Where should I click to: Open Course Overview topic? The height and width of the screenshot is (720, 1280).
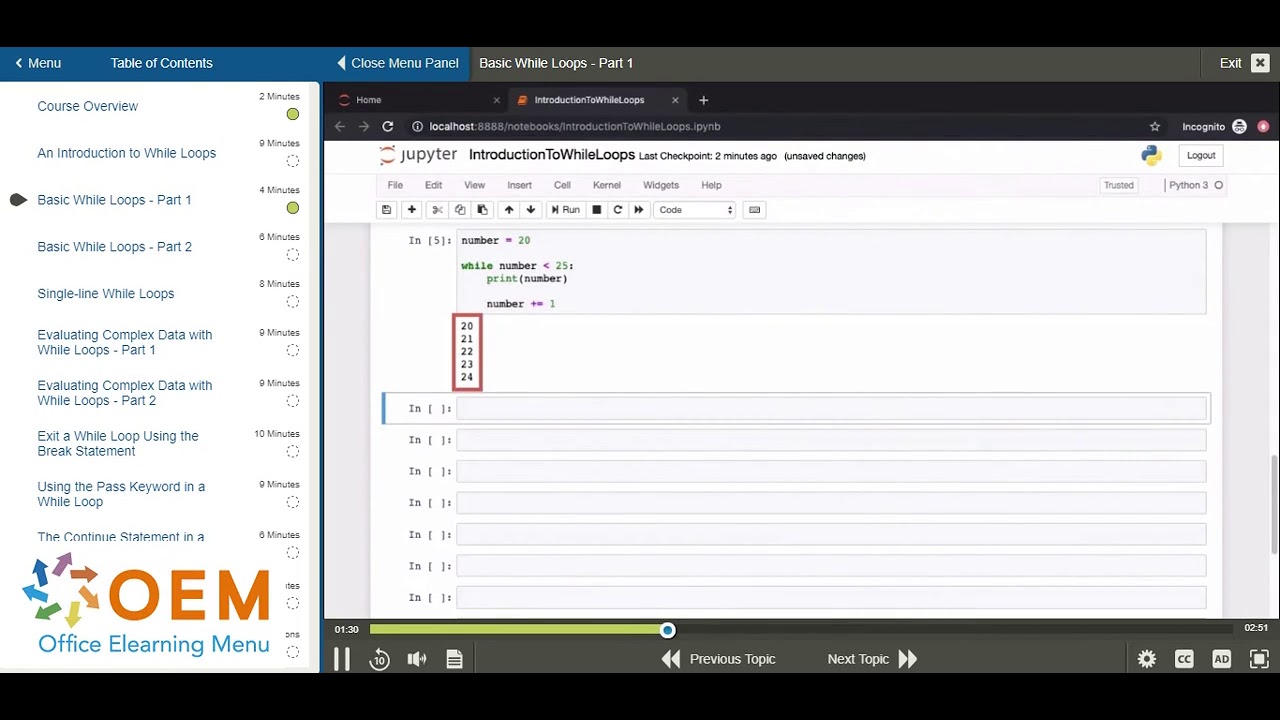click(x=87, y=106)
